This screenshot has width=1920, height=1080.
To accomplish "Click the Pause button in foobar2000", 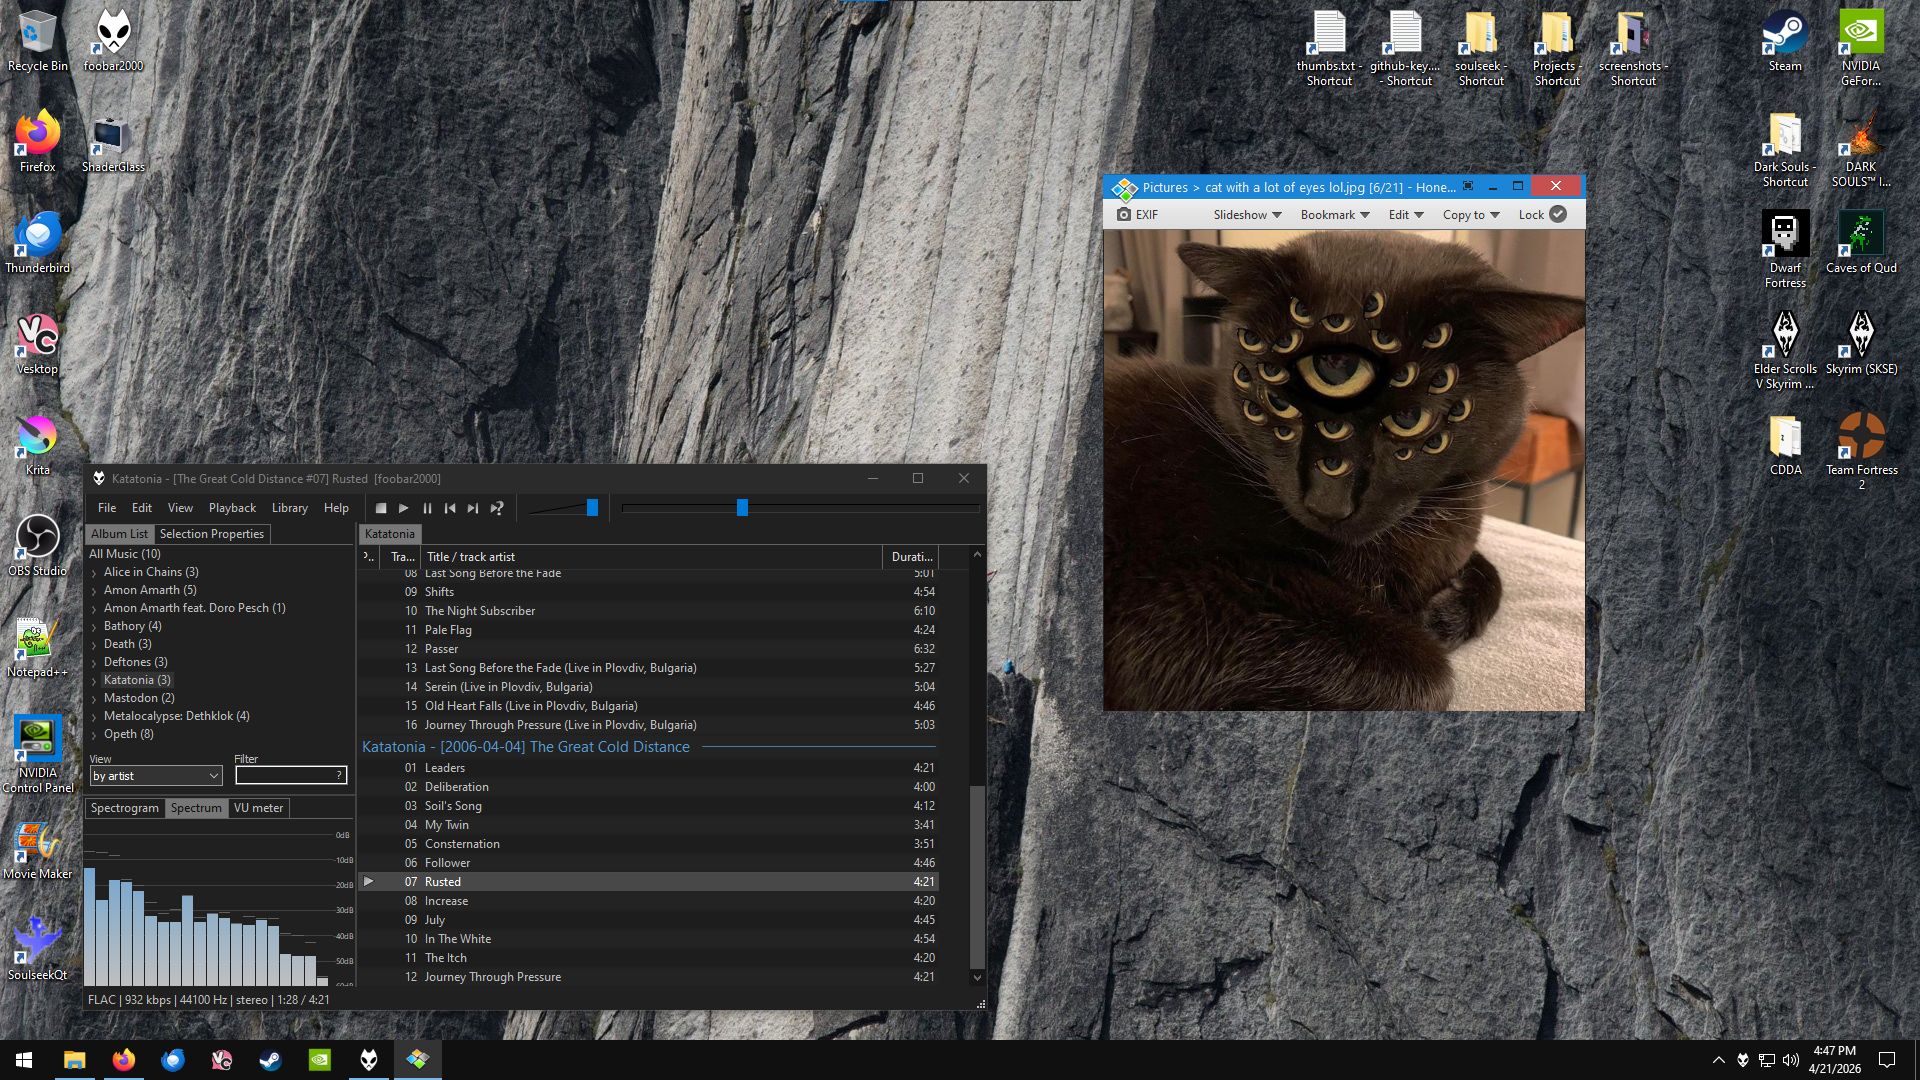I will 427,508.
